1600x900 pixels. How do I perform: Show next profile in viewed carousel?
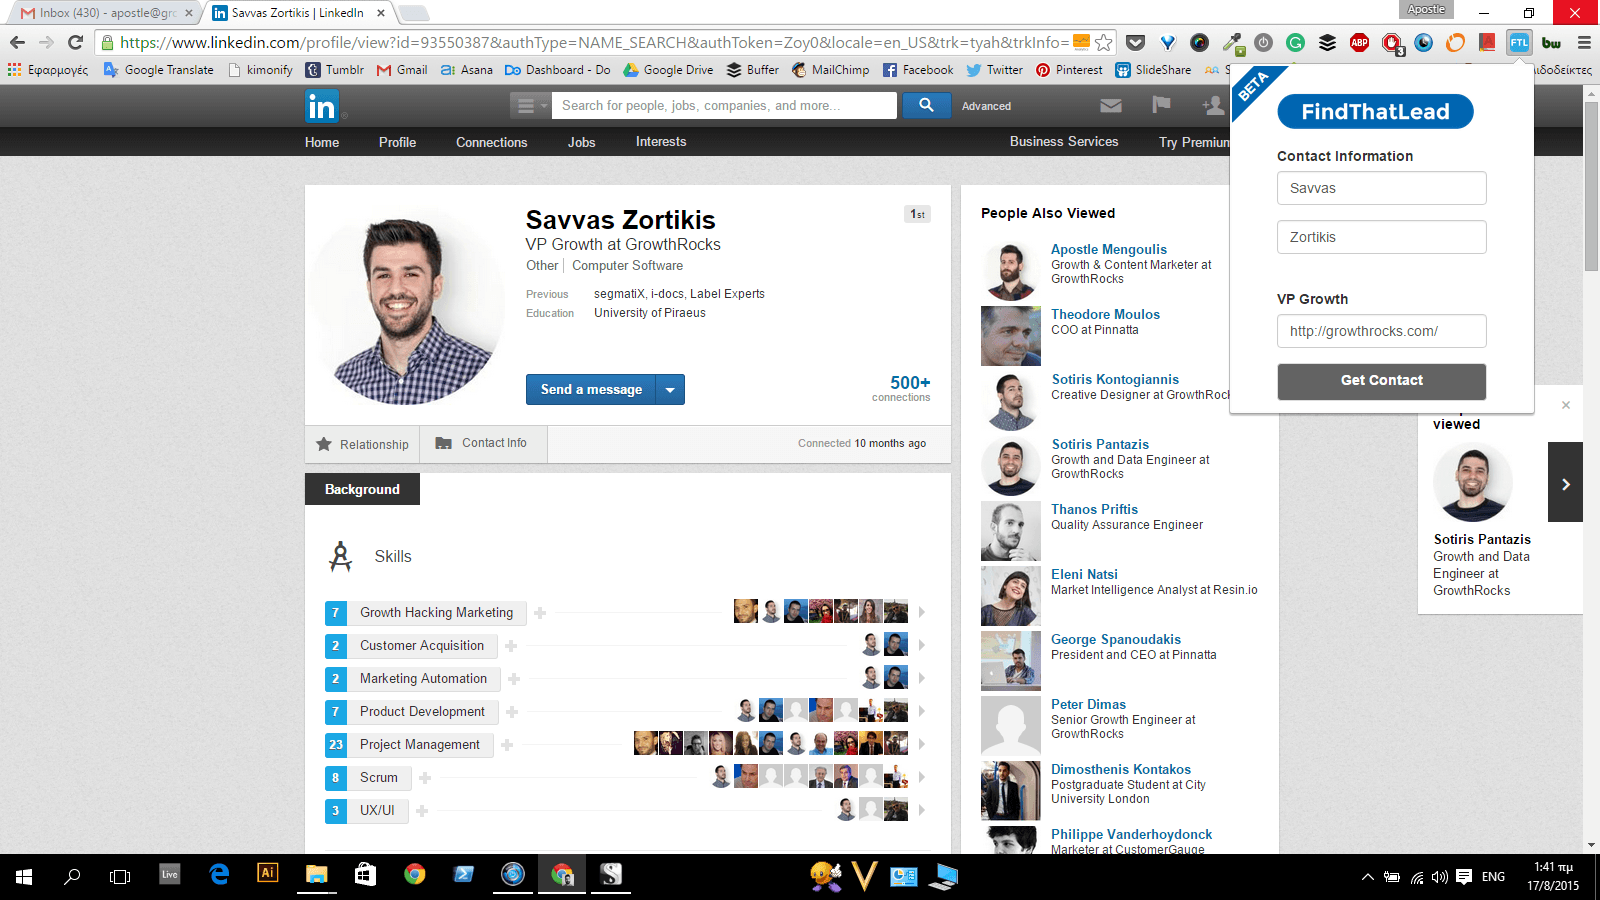point(1565,482)
